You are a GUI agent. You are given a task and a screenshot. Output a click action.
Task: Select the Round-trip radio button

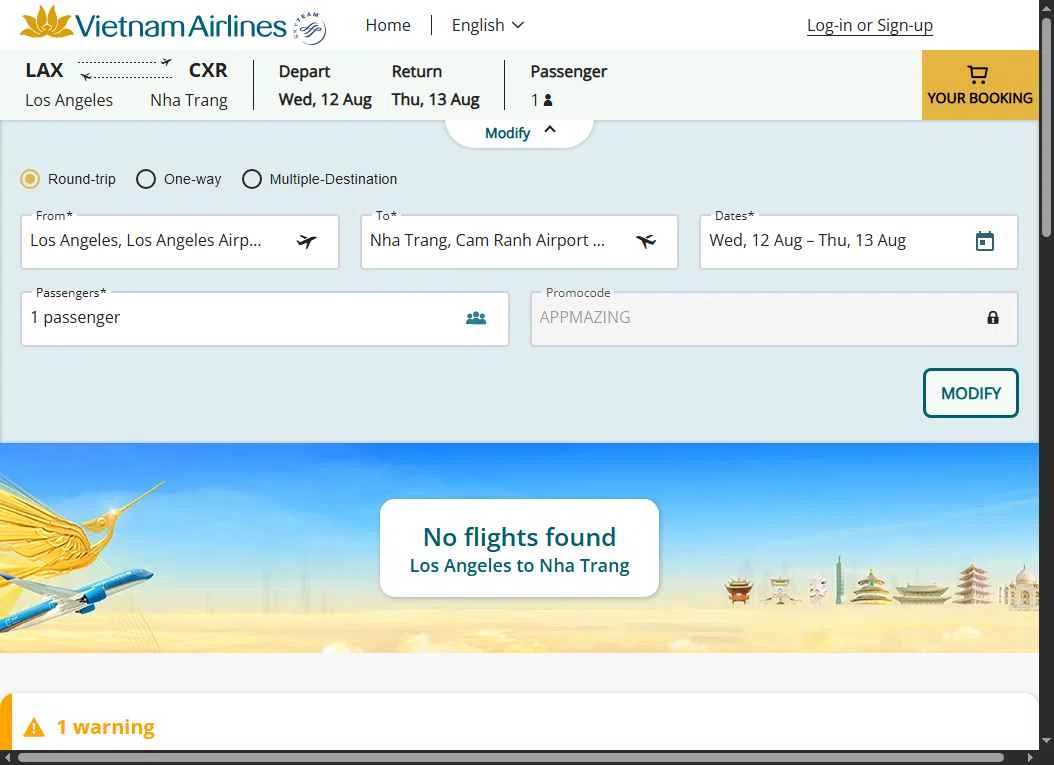click(x=30, y=179)
